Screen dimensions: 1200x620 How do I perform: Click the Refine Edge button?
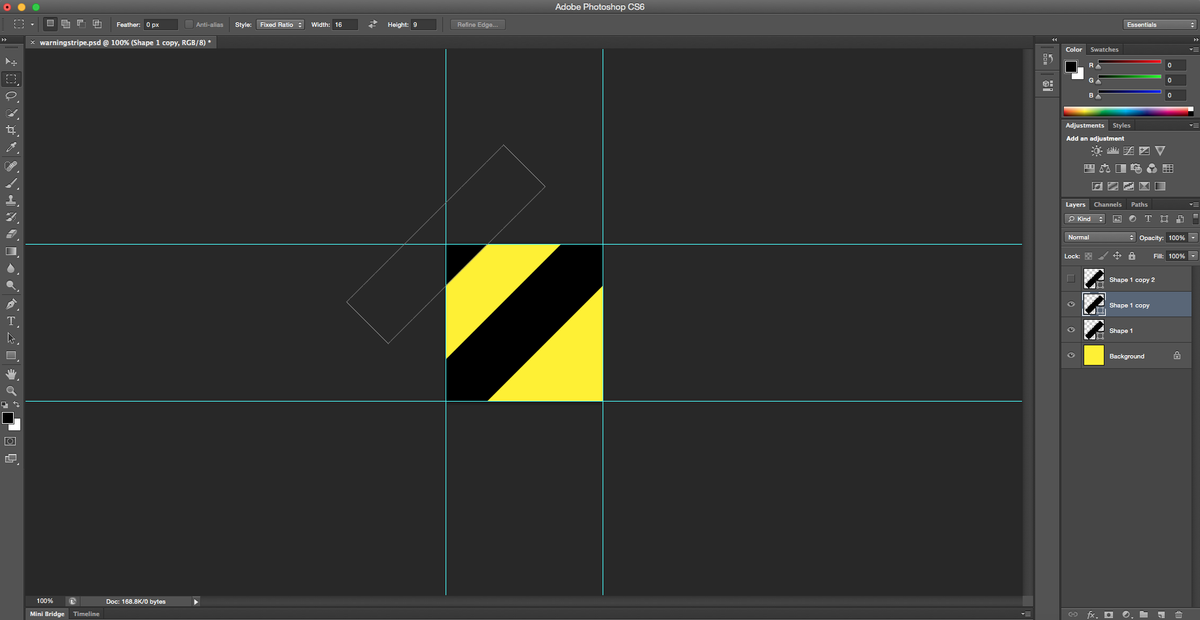click(476, 24)
